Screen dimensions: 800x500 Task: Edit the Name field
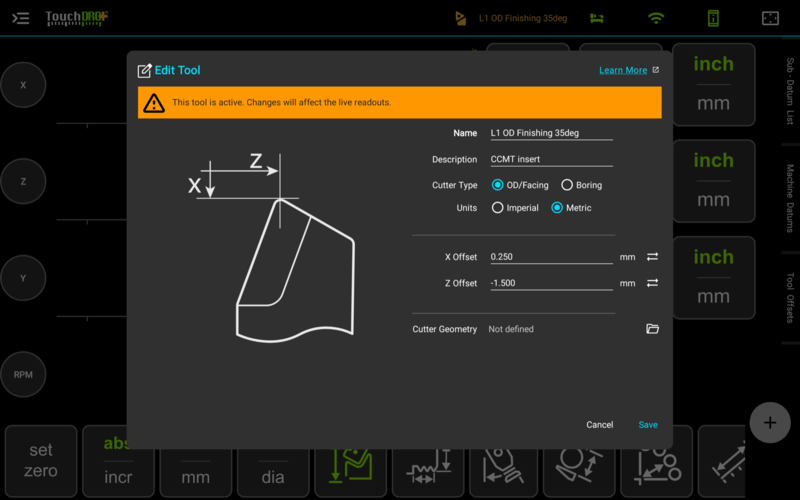(552, 133)
